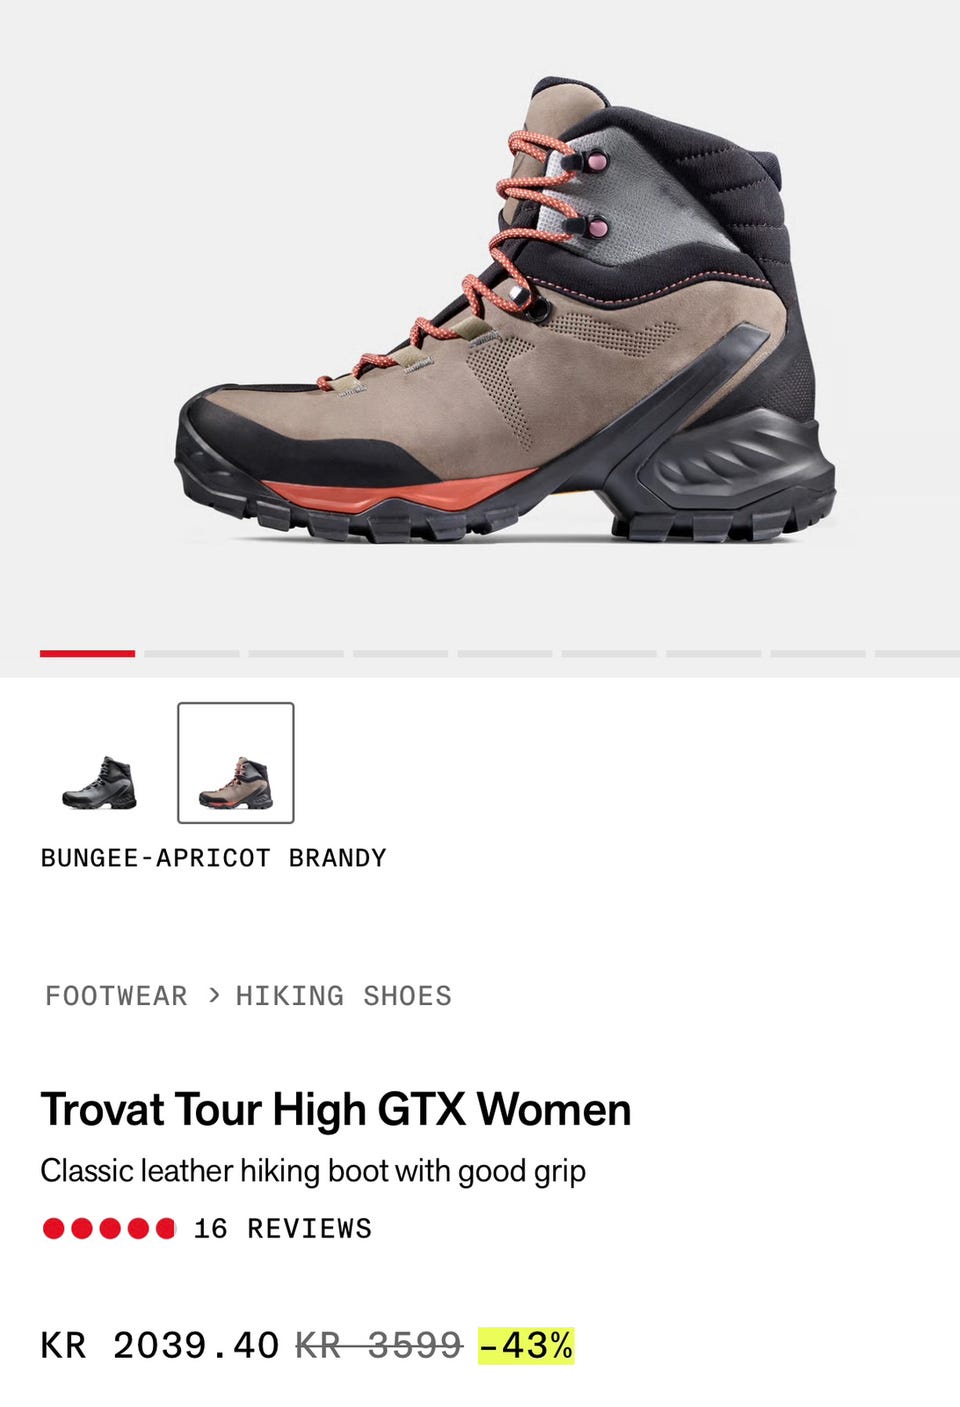Show the fourth gallery image via indicator
The width and height of the screenshot is (960, 1407).
point(400,653)
